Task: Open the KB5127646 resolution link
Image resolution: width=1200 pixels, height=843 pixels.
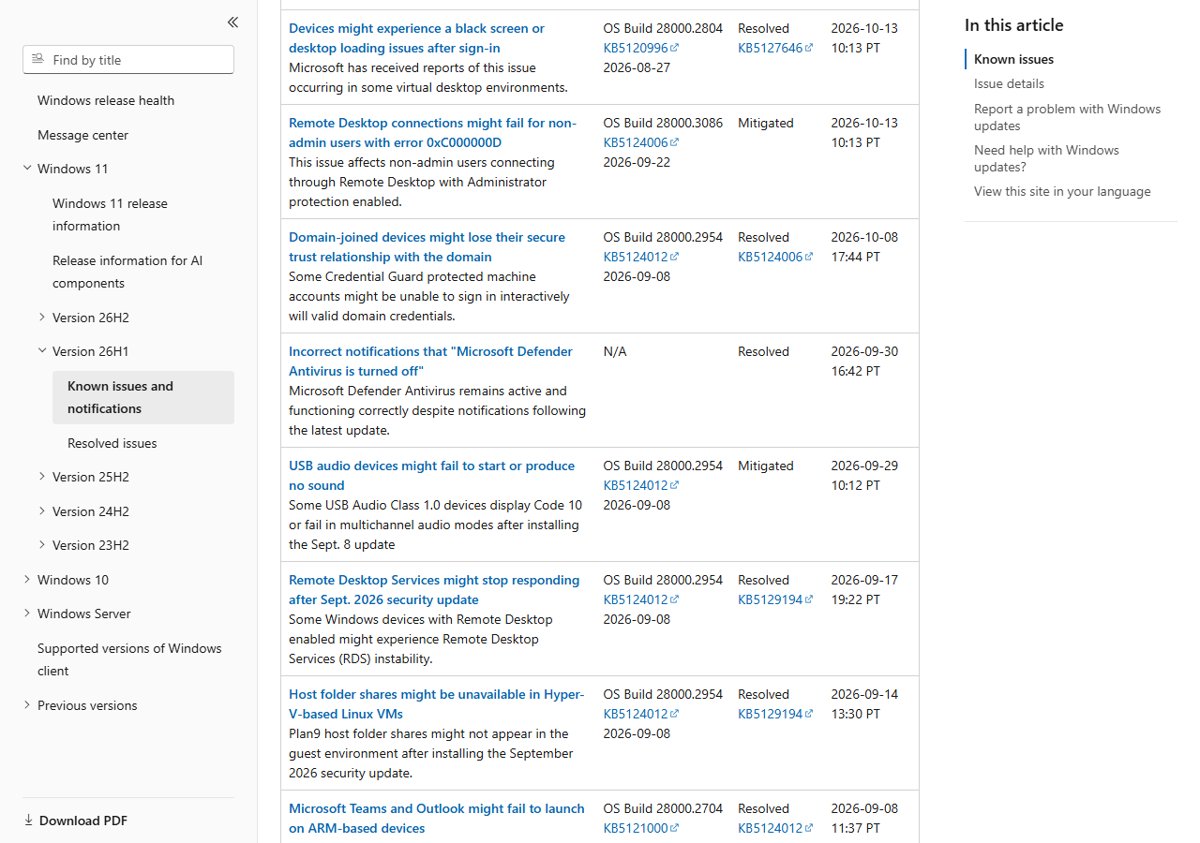Action: coord(775,48)
